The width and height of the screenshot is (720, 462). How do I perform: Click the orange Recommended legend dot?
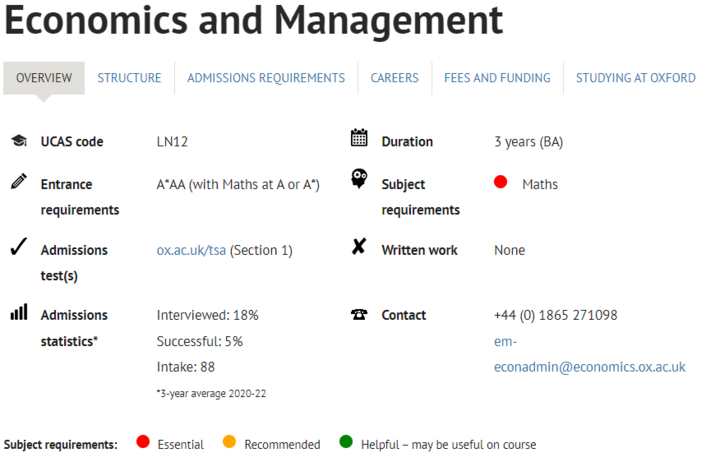(228, 442)
